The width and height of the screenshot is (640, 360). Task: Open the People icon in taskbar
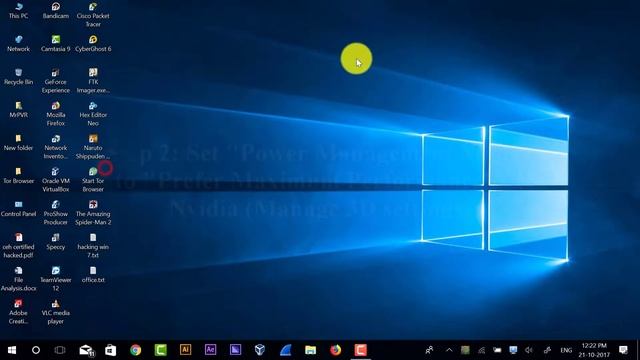(429, 350)
